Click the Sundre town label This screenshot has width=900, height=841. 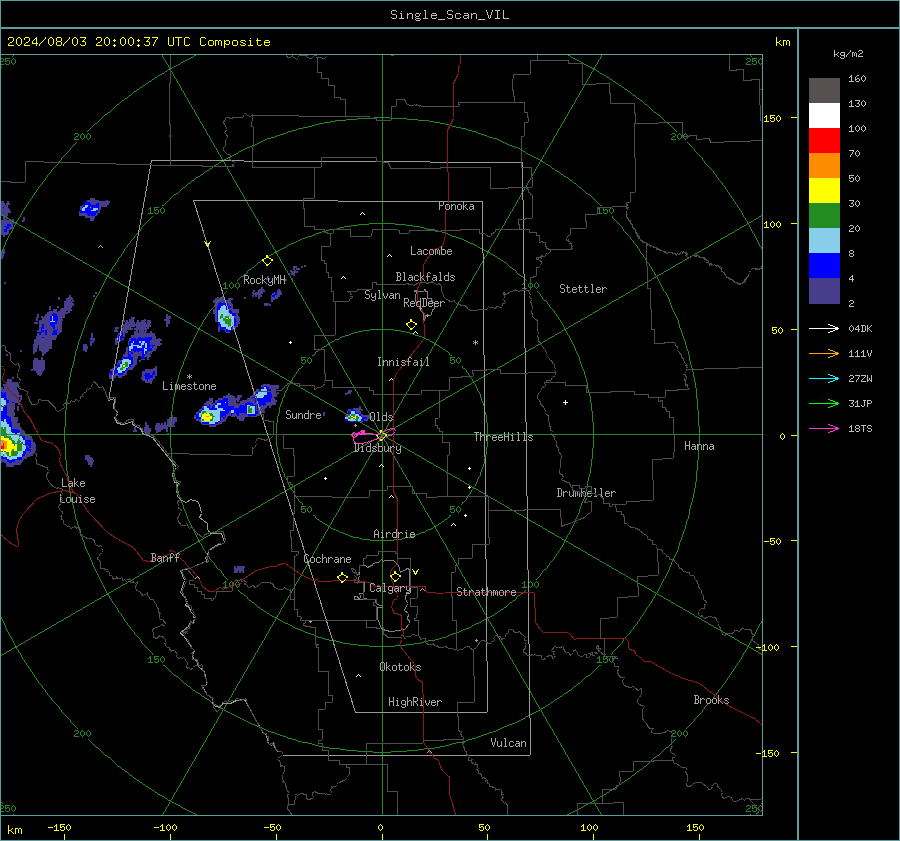303,415
